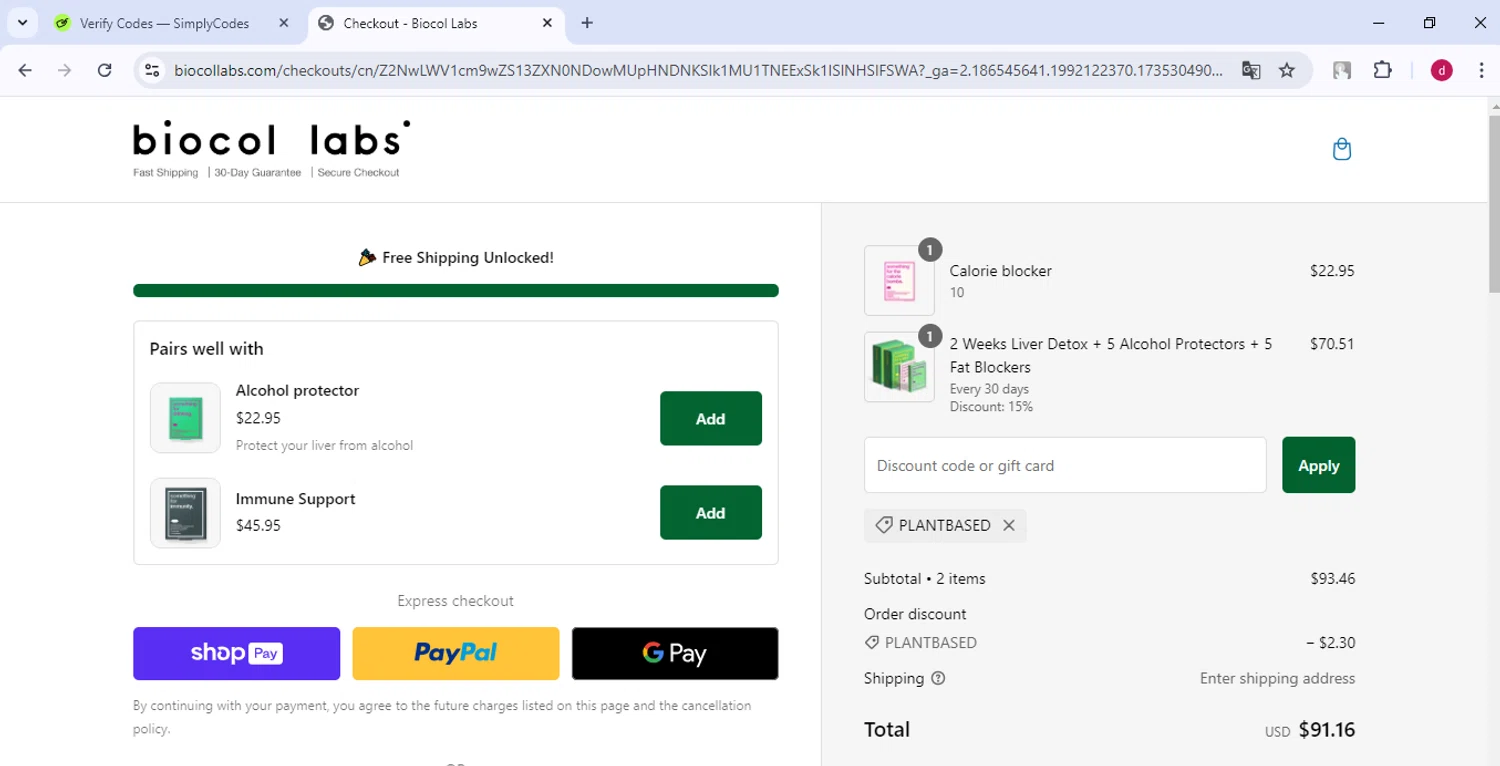The image size is (1500, 766).
Task: Click the Calorie blocker product thumbnail
Action: (899, 281)
